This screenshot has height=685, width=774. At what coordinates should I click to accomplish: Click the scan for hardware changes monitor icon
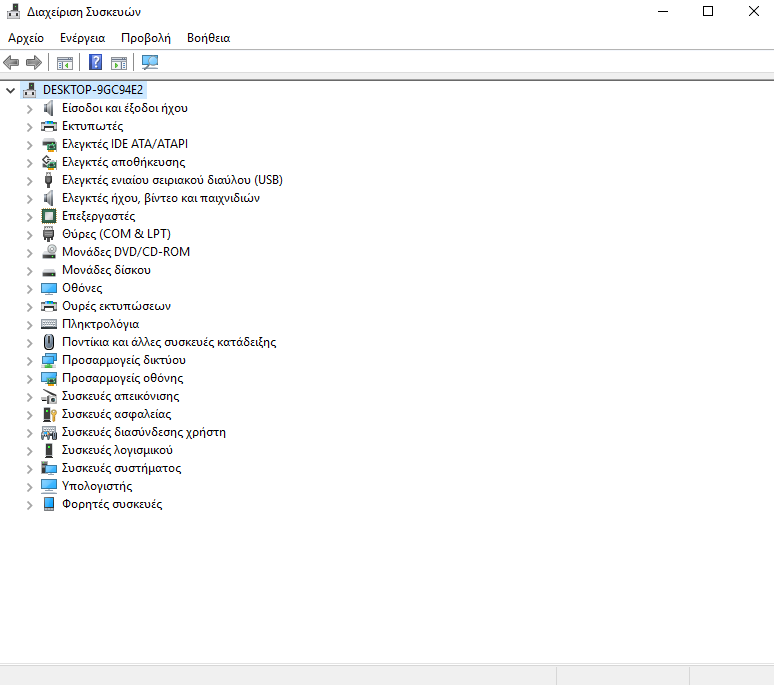(x=150, y=63)
